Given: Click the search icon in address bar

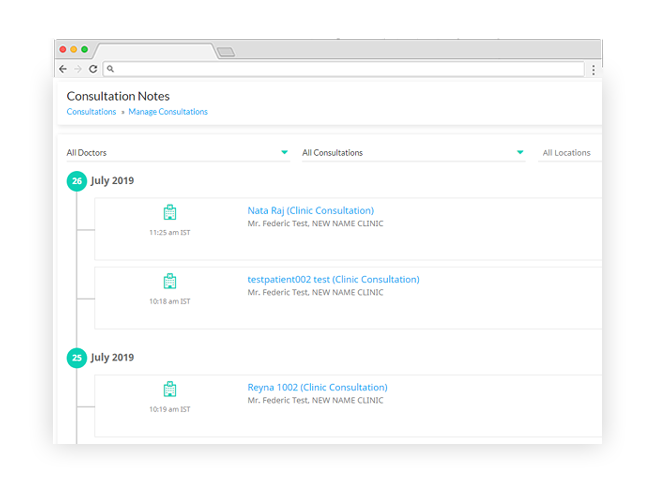Looking at the screenshot, I should coord(110,69).
